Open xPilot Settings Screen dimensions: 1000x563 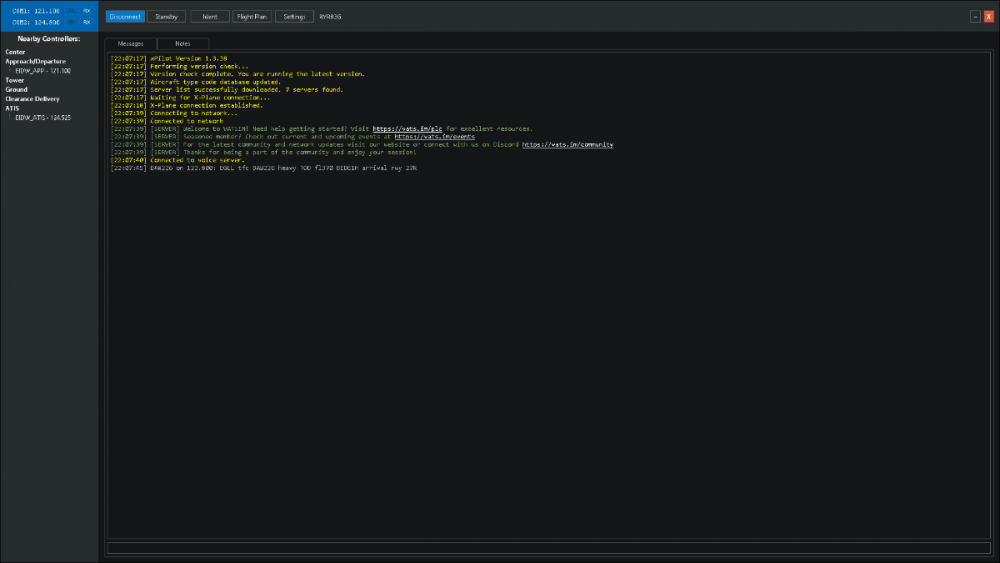click(294, 17)
